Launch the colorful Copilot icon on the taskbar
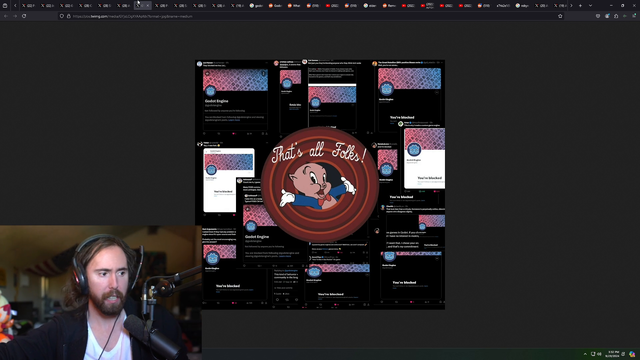This screenshot has height=360, width=640. (632, 354)
